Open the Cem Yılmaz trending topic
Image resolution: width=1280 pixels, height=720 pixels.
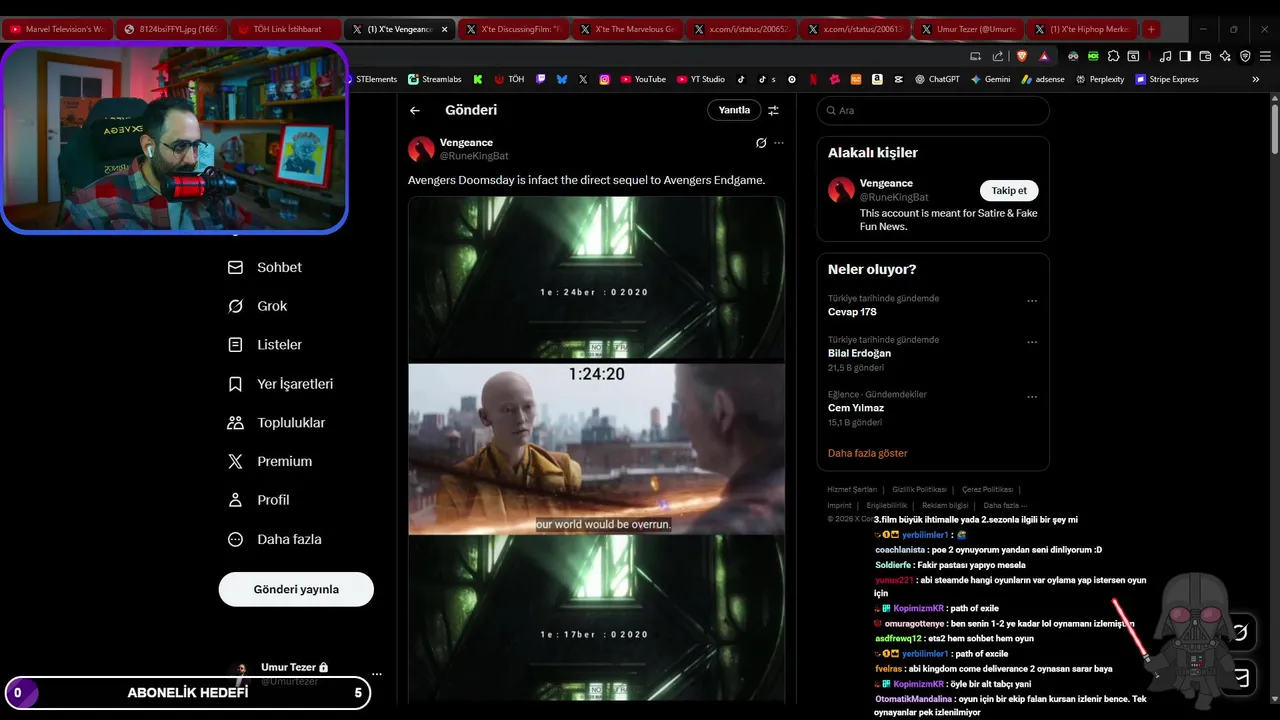tap(856, 408)
